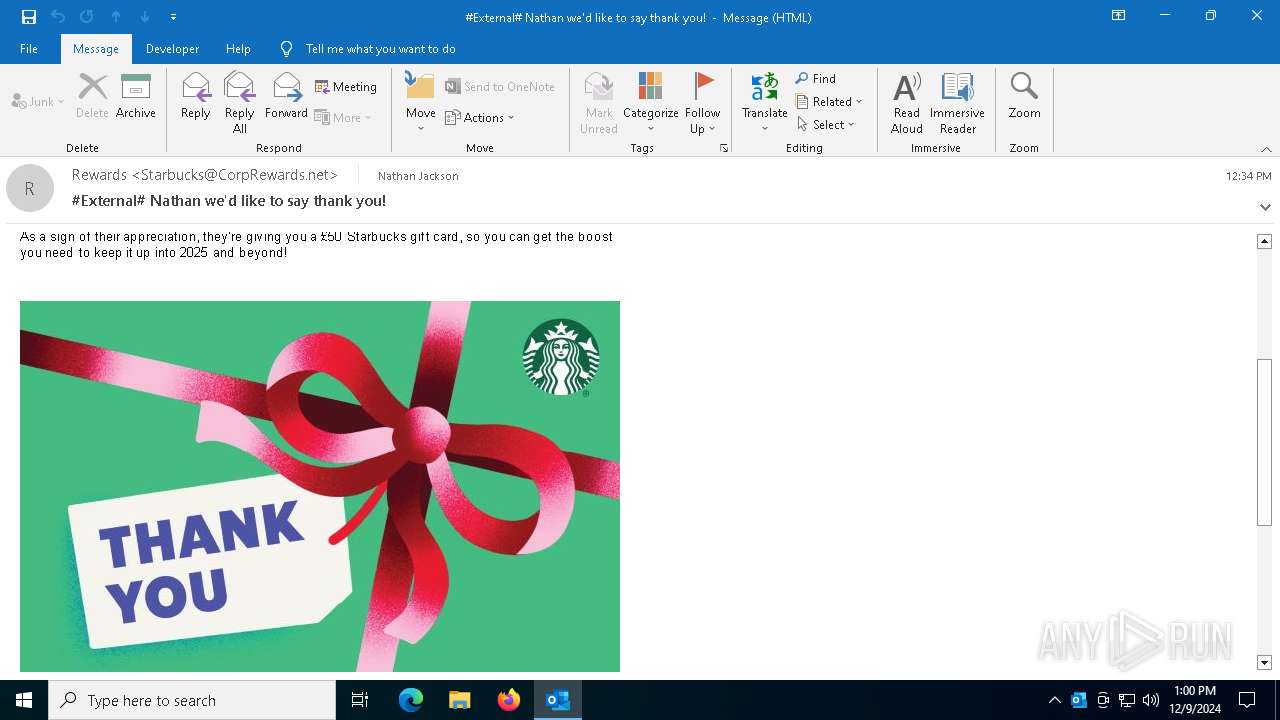Forward this message

tap(286, 97)
